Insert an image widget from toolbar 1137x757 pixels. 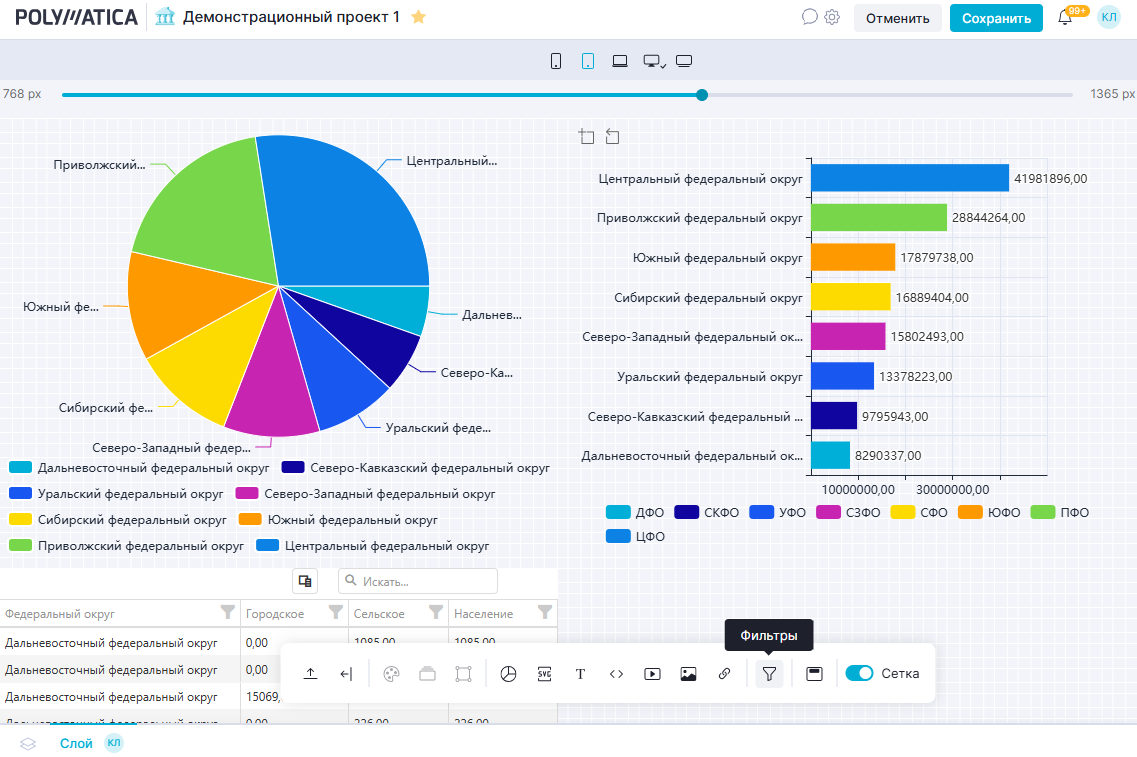tap(688, 674)
